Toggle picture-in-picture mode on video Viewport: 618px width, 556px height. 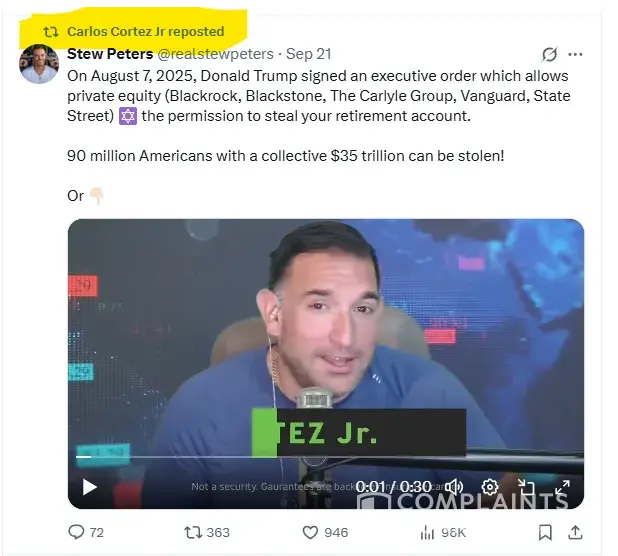(x=526, y=487)
